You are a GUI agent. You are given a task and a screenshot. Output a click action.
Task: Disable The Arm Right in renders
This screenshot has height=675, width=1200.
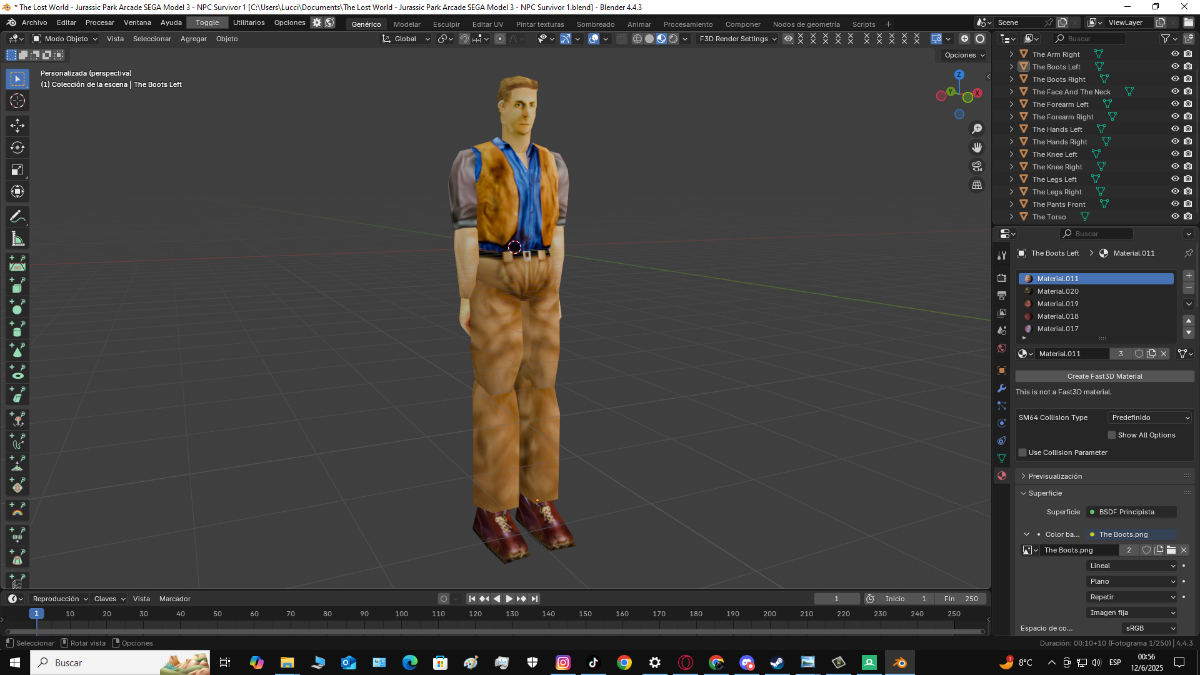tap(1189, 54)
